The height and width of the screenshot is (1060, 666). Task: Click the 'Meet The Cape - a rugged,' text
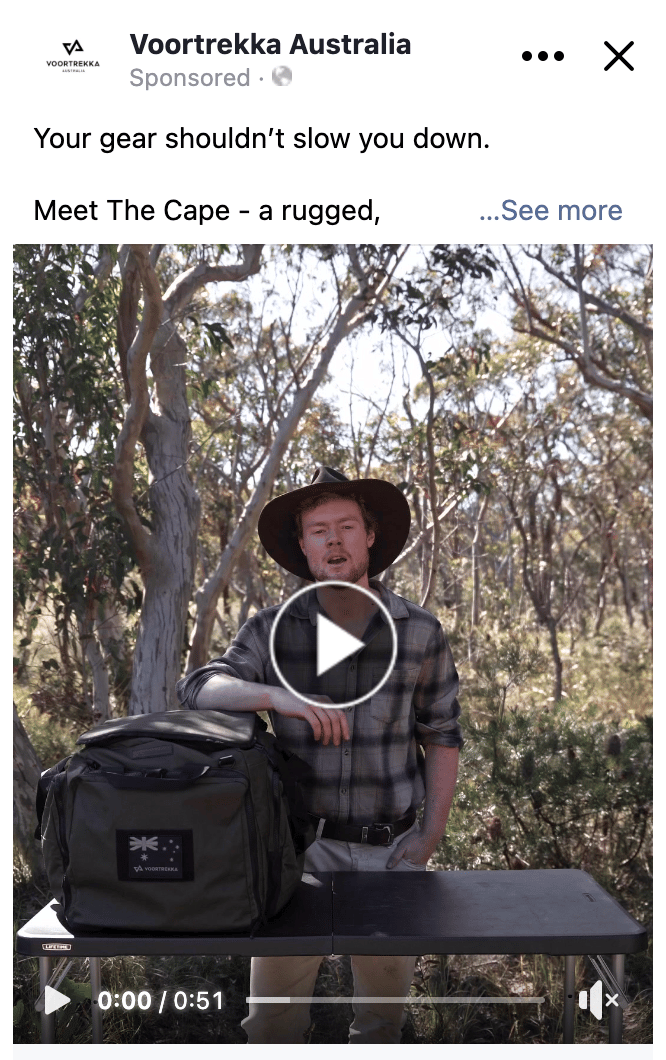(x=207, y=210)
